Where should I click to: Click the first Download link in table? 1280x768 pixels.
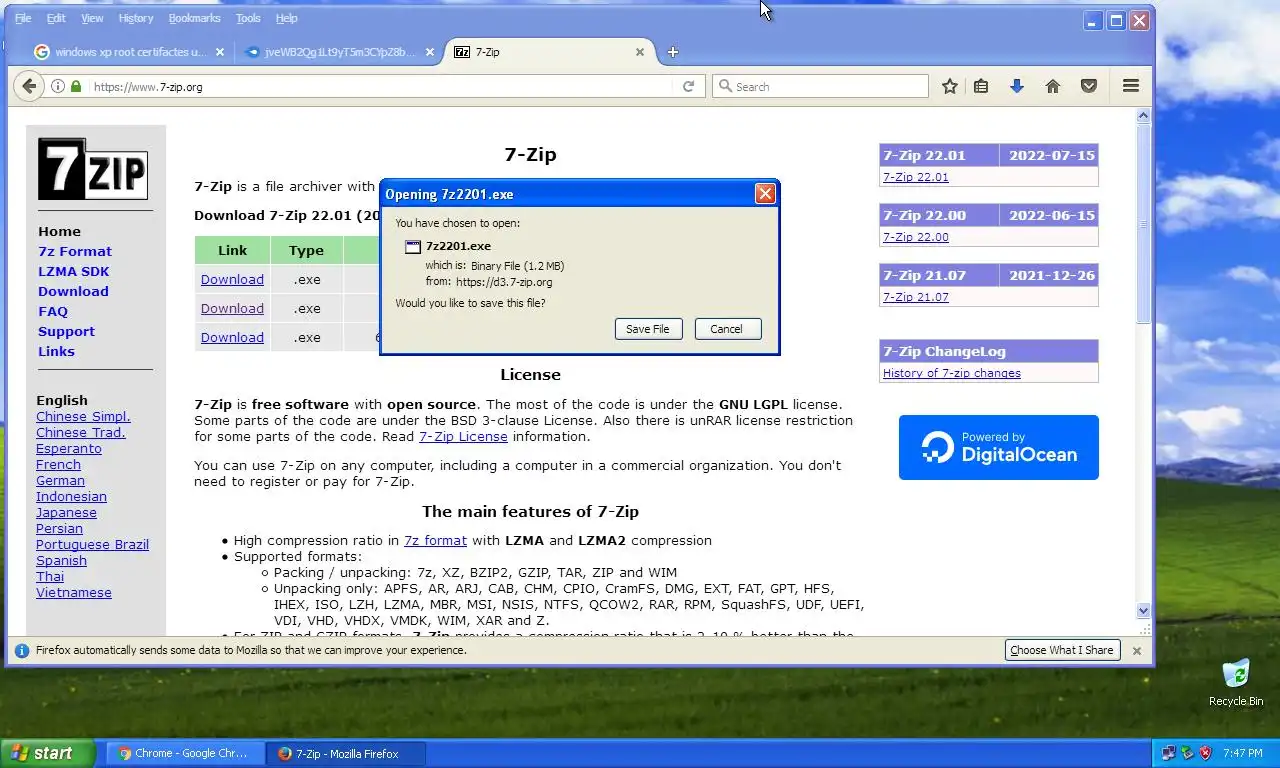[x=232, y=279]
